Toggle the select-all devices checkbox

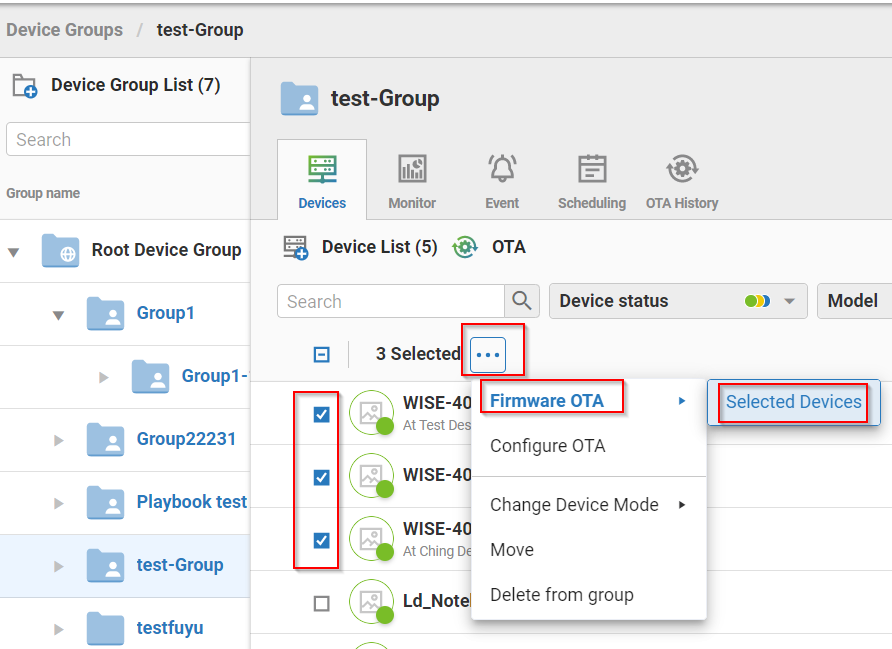coord(321,354)
